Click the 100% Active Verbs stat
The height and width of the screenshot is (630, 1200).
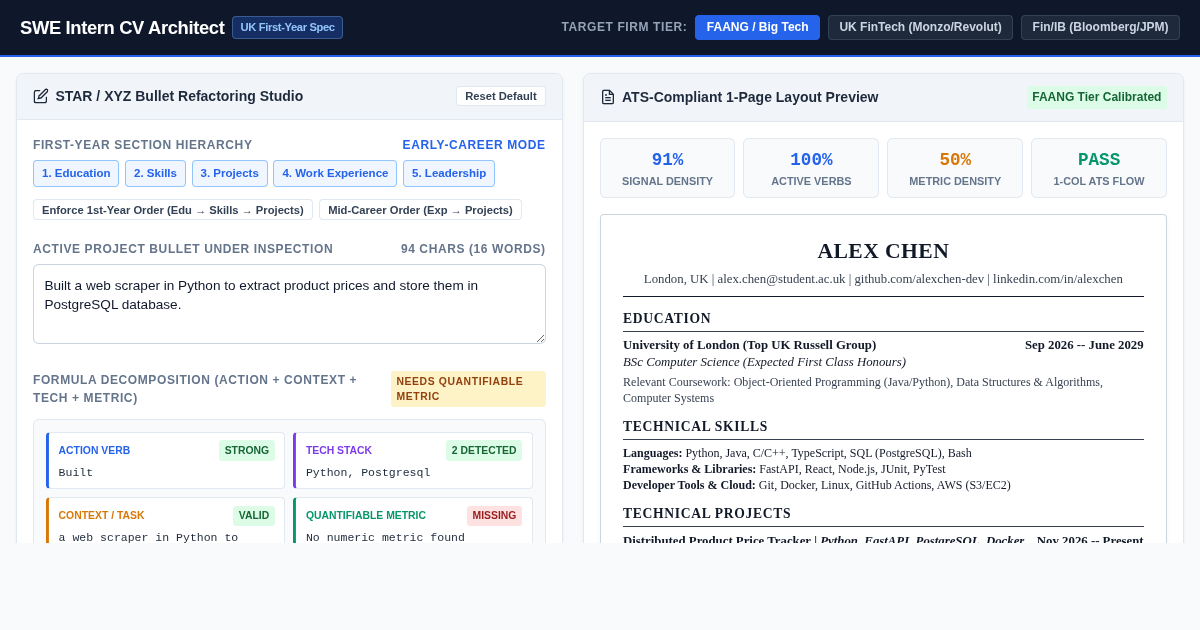tap(811, 168)
